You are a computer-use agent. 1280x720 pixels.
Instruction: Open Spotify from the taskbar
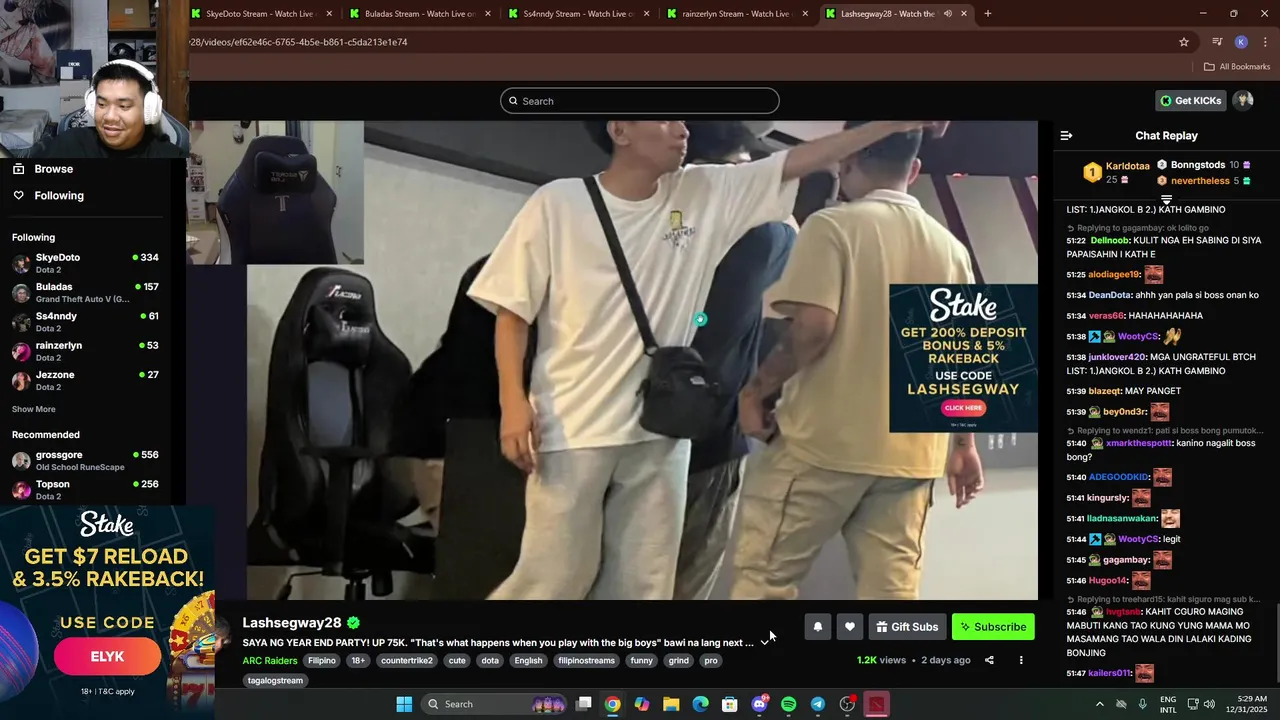click(x=788, y=704)
